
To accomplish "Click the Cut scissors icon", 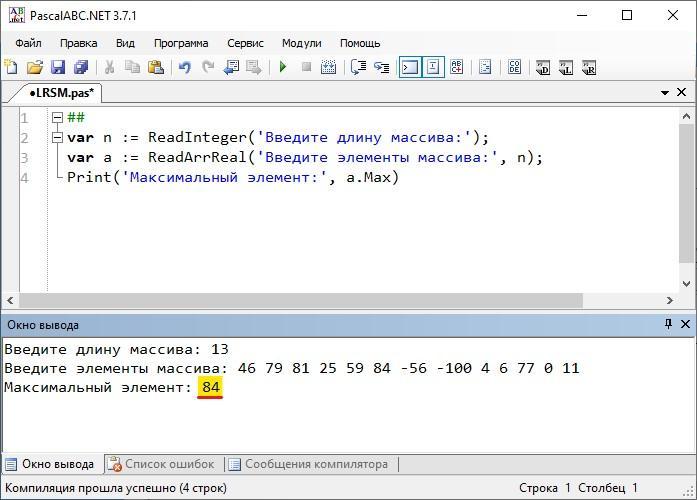I will point(109,68).
